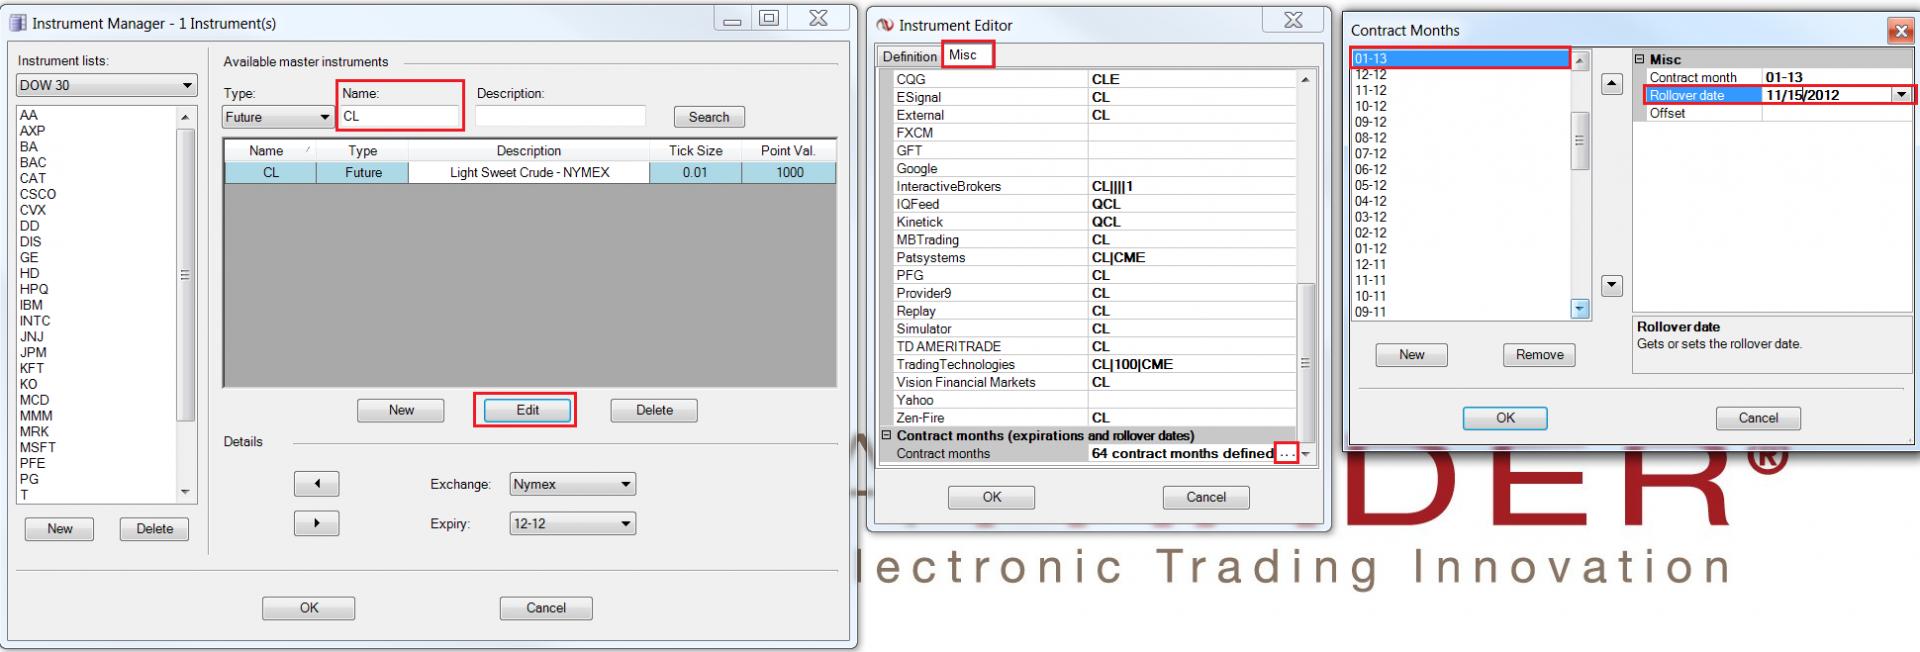Click Remove in the Contract Months dialog
This screenshot has width=1920, height=652.
1539,355
